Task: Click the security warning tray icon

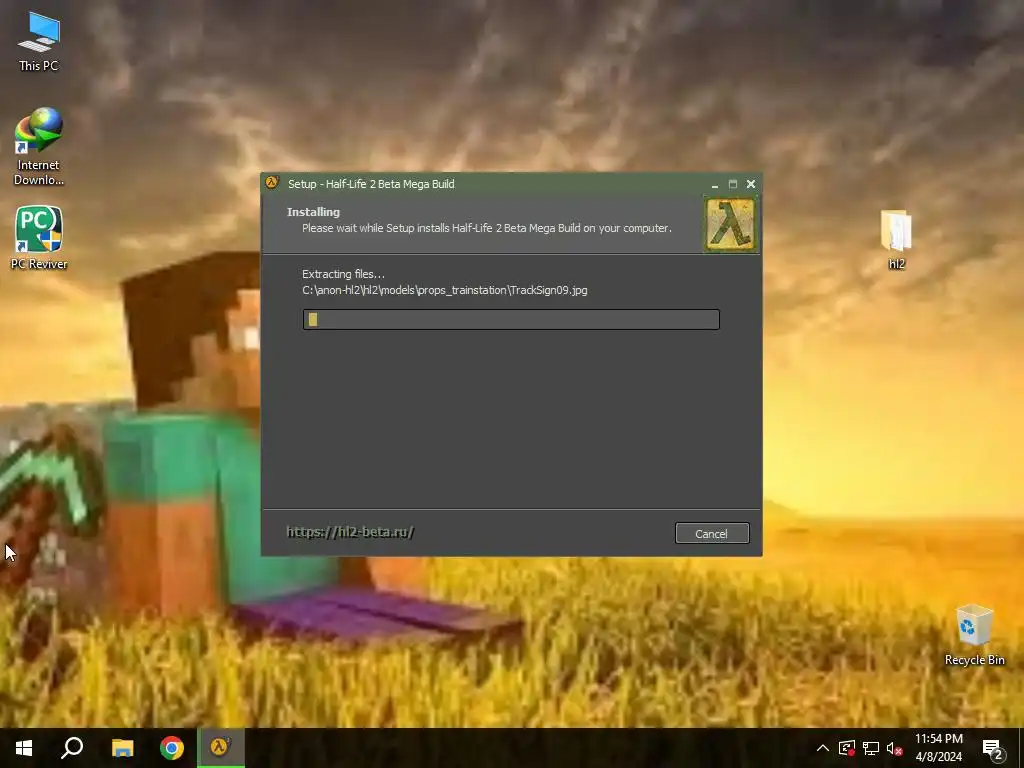Action: click(x=847, y=748)
